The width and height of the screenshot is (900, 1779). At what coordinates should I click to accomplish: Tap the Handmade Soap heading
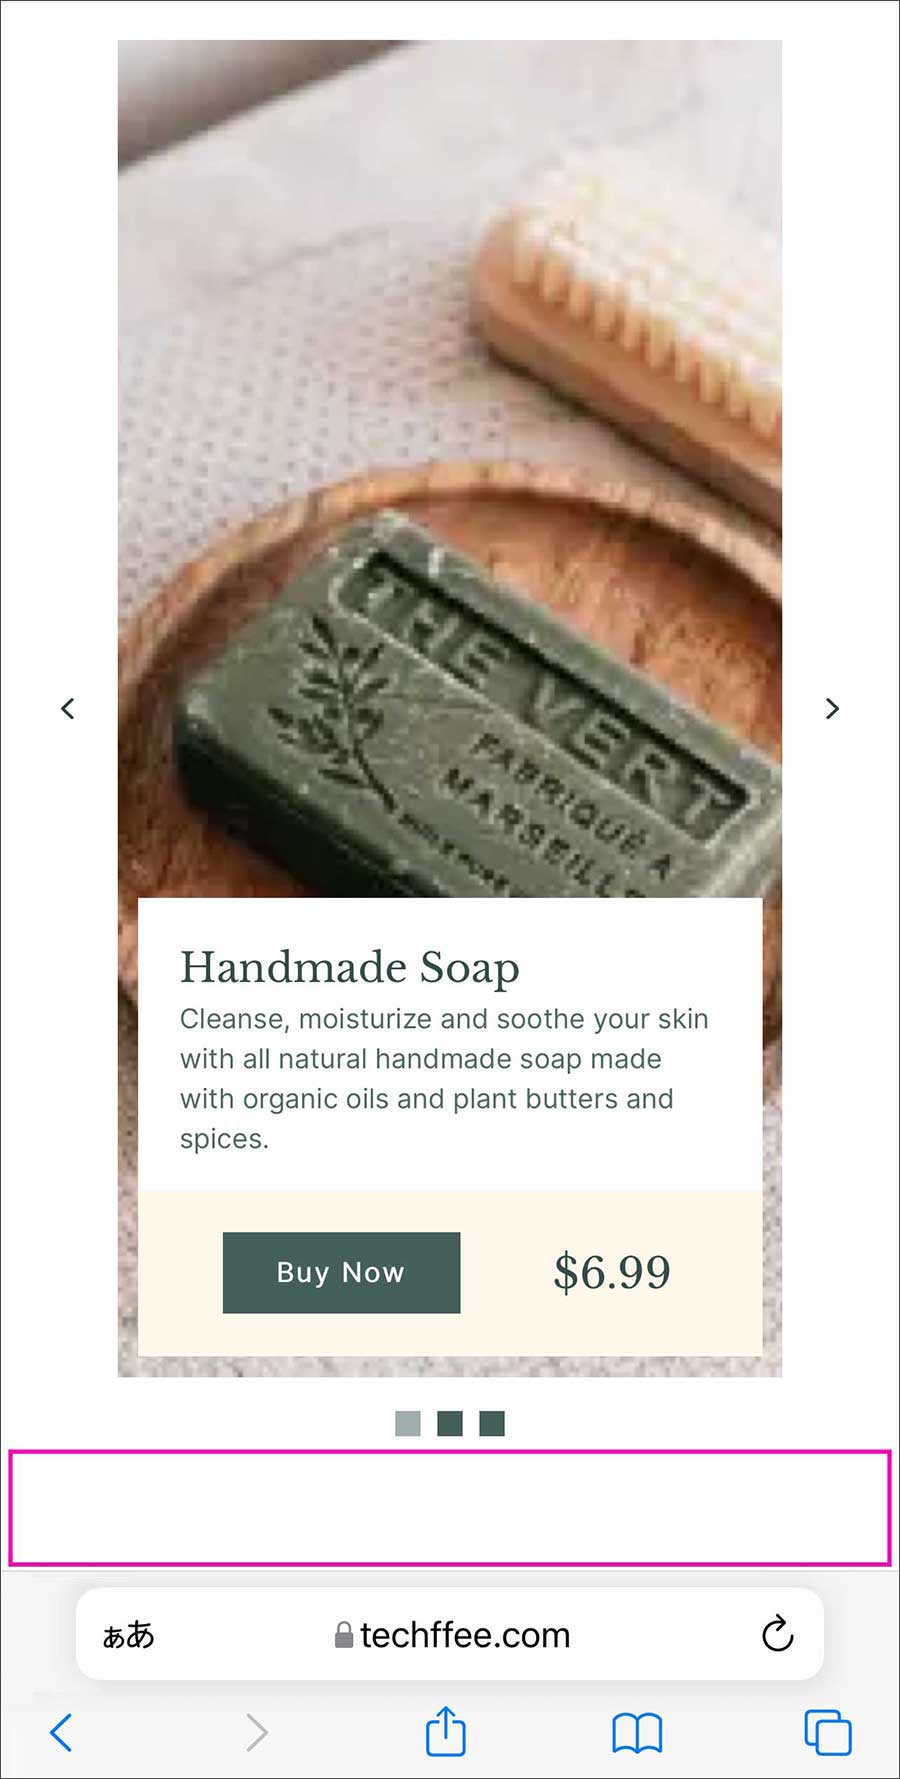350,967
